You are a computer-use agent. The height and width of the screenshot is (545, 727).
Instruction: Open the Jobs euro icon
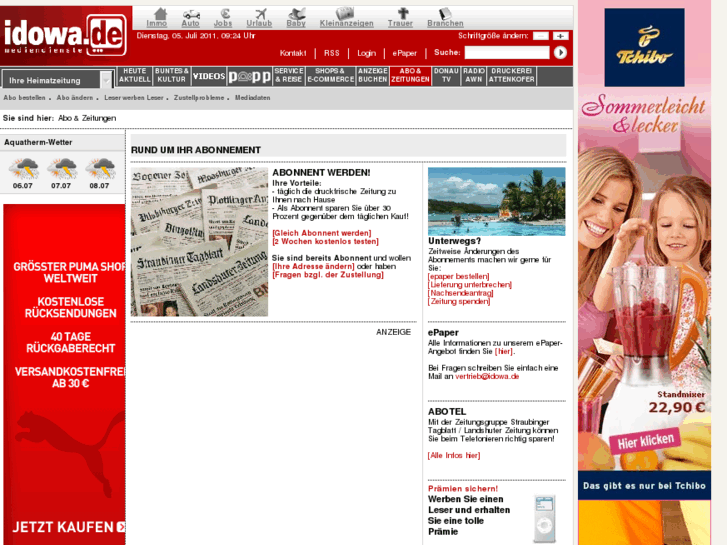point(224,13)
